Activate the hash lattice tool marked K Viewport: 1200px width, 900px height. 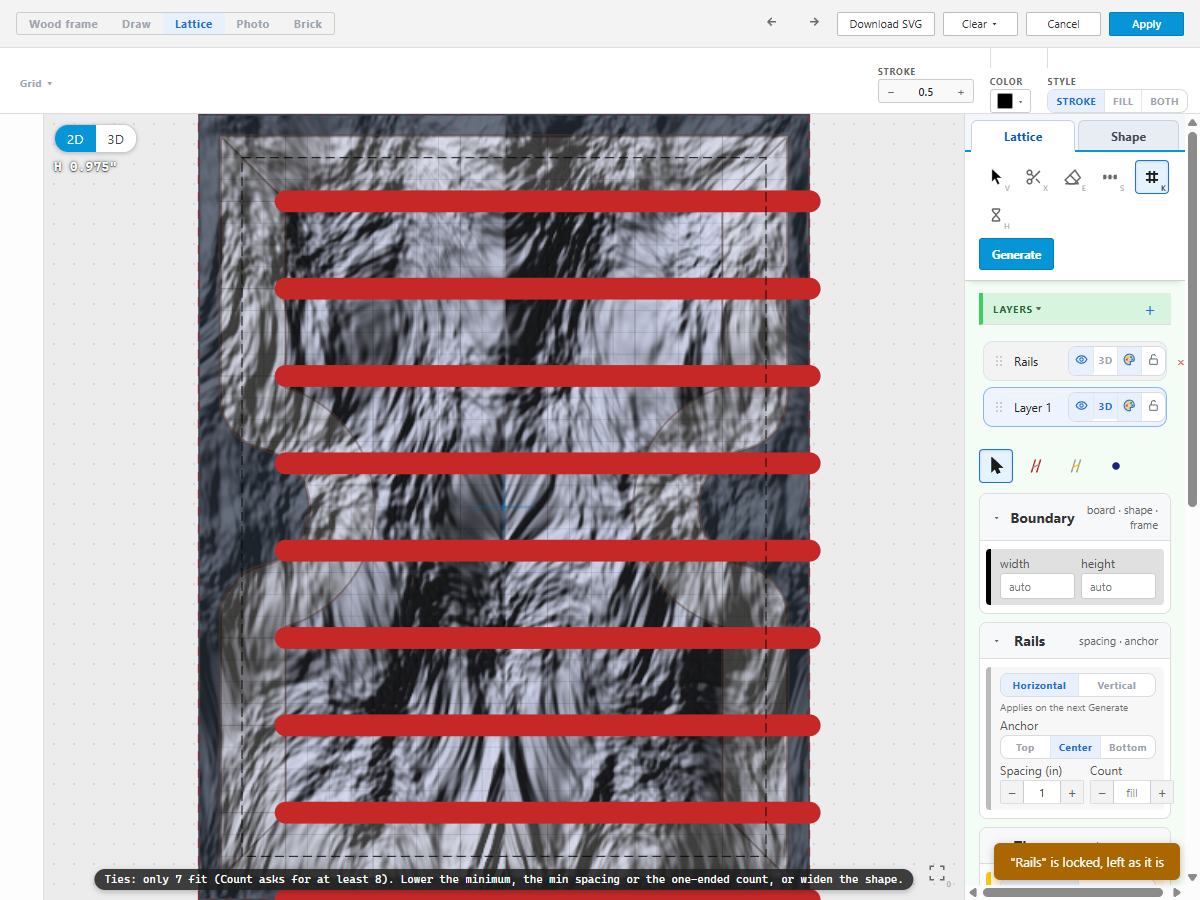click(1151, 177)
